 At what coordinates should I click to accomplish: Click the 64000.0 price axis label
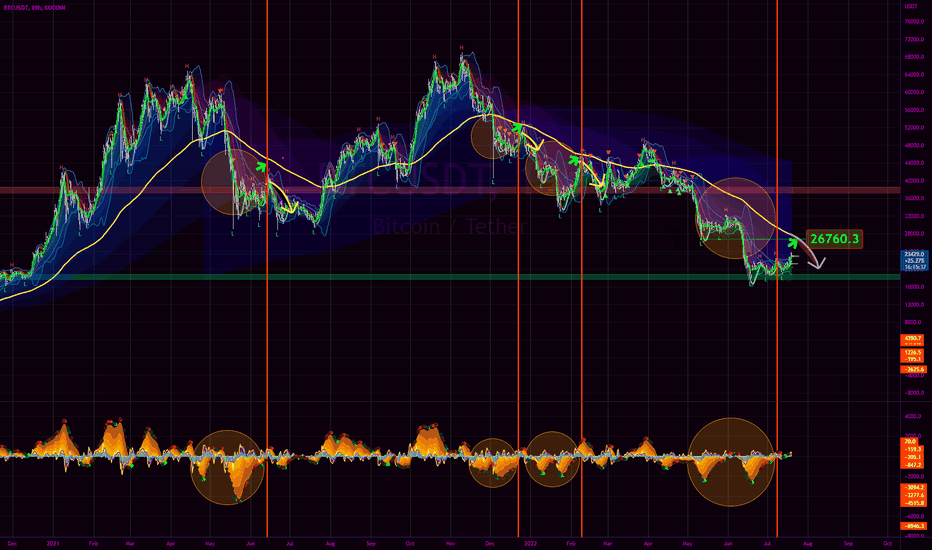[914, 75]
